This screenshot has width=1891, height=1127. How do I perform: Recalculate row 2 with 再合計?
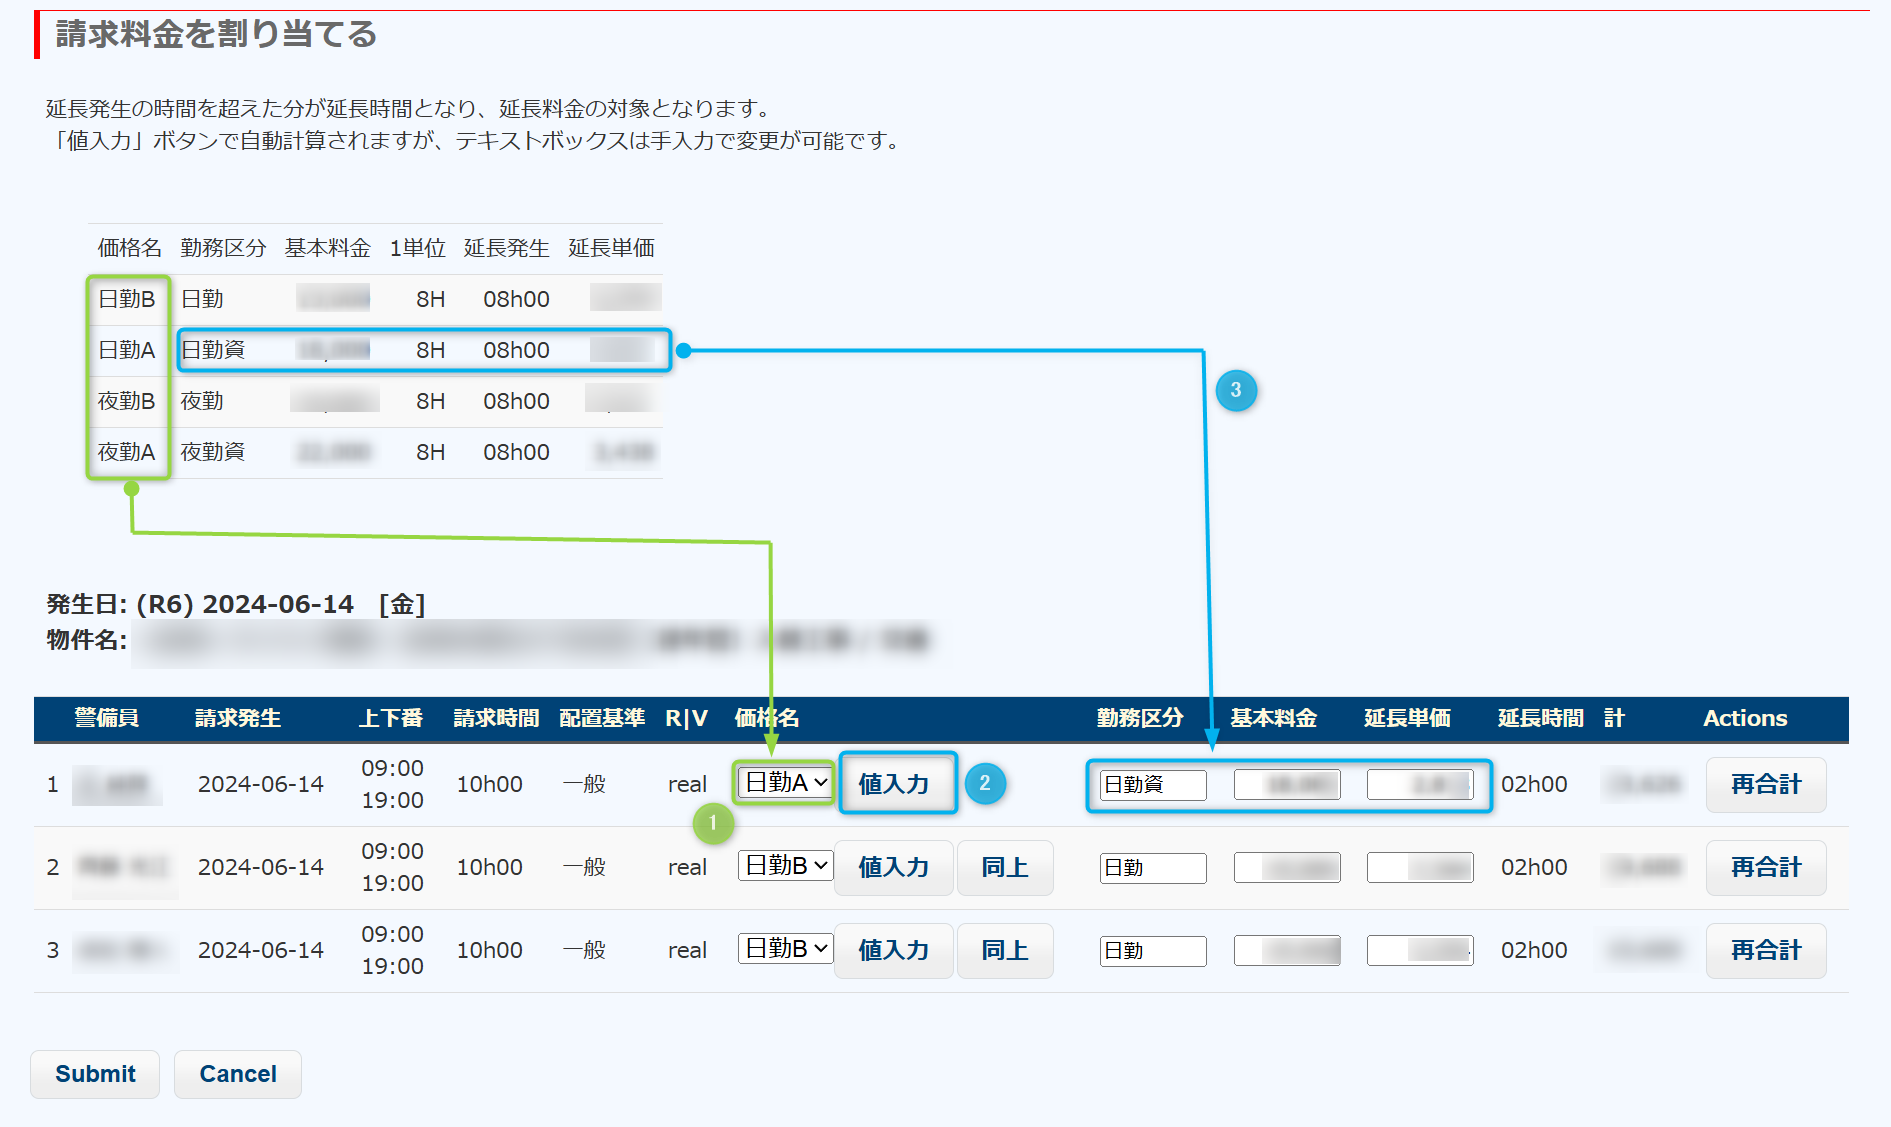click(x=1765, y=867)
